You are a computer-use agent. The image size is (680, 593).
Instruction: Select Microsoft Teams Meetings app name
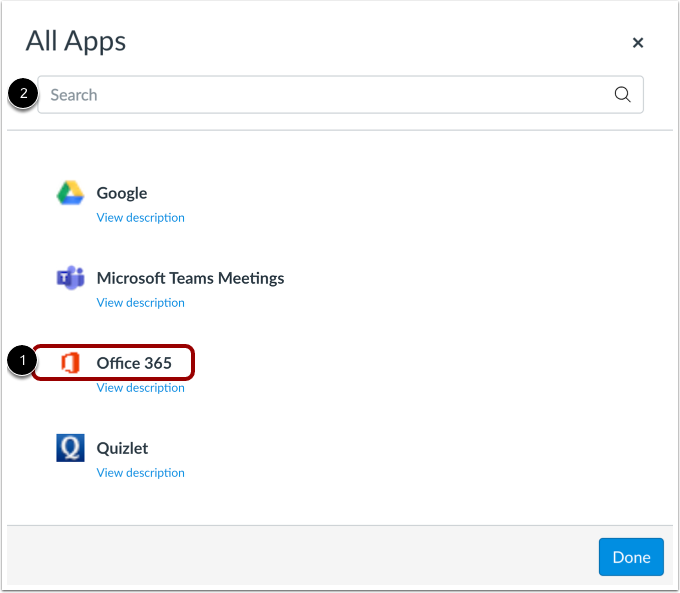[x=190, y=278]
